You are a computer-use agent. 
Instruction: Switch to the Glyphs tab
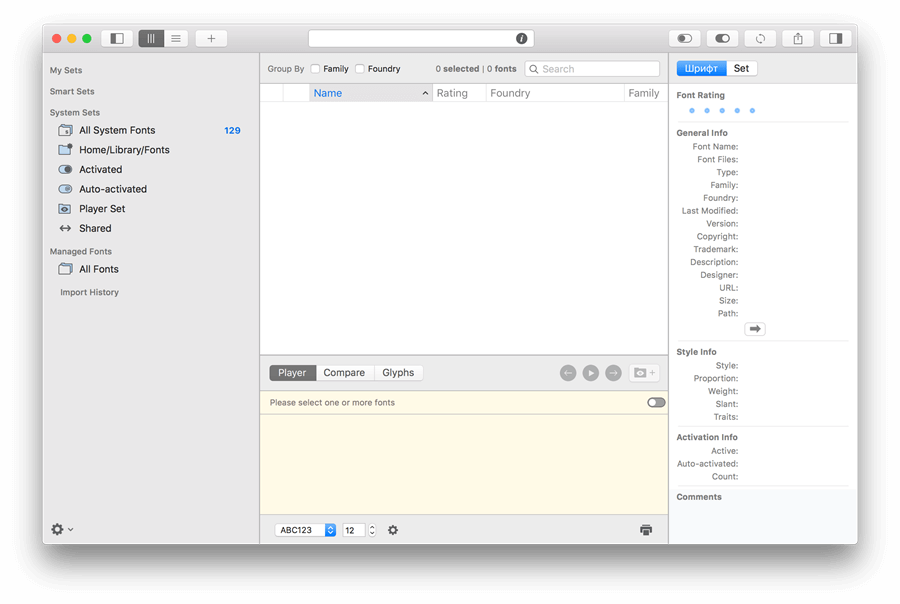(398, 373)
